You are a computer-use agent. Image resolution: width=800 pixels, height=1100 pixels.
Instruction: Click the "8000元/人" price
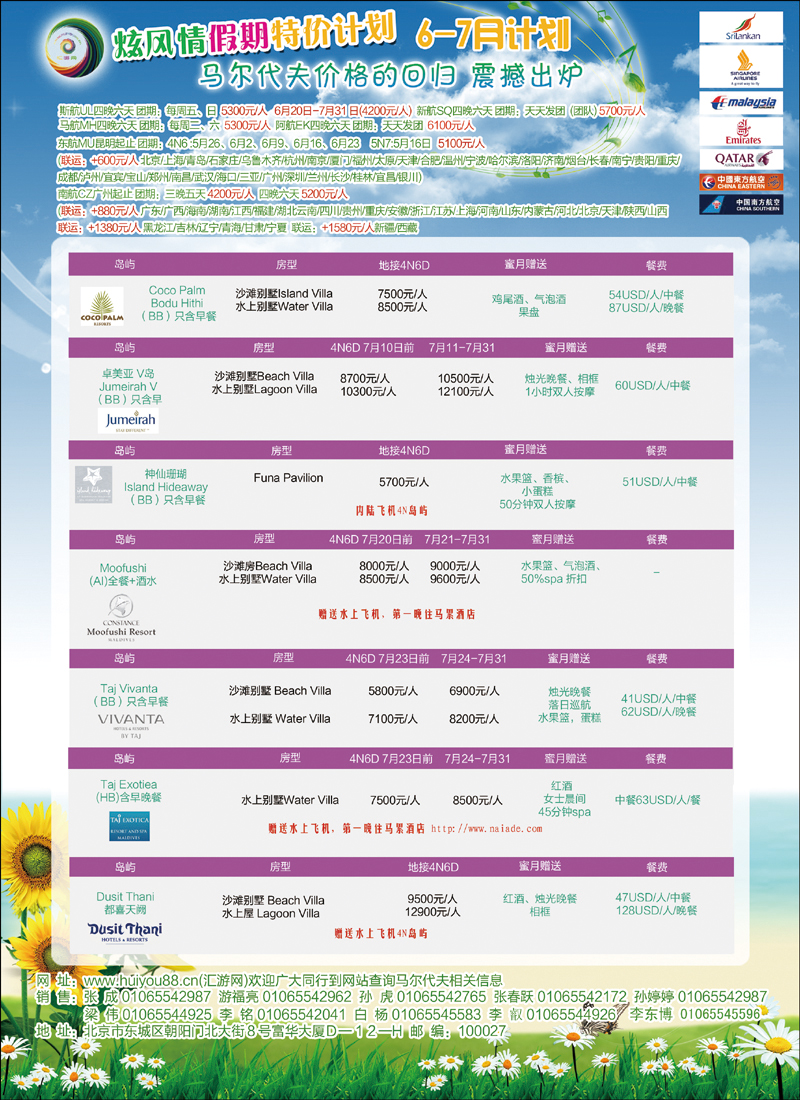[384, 566]
